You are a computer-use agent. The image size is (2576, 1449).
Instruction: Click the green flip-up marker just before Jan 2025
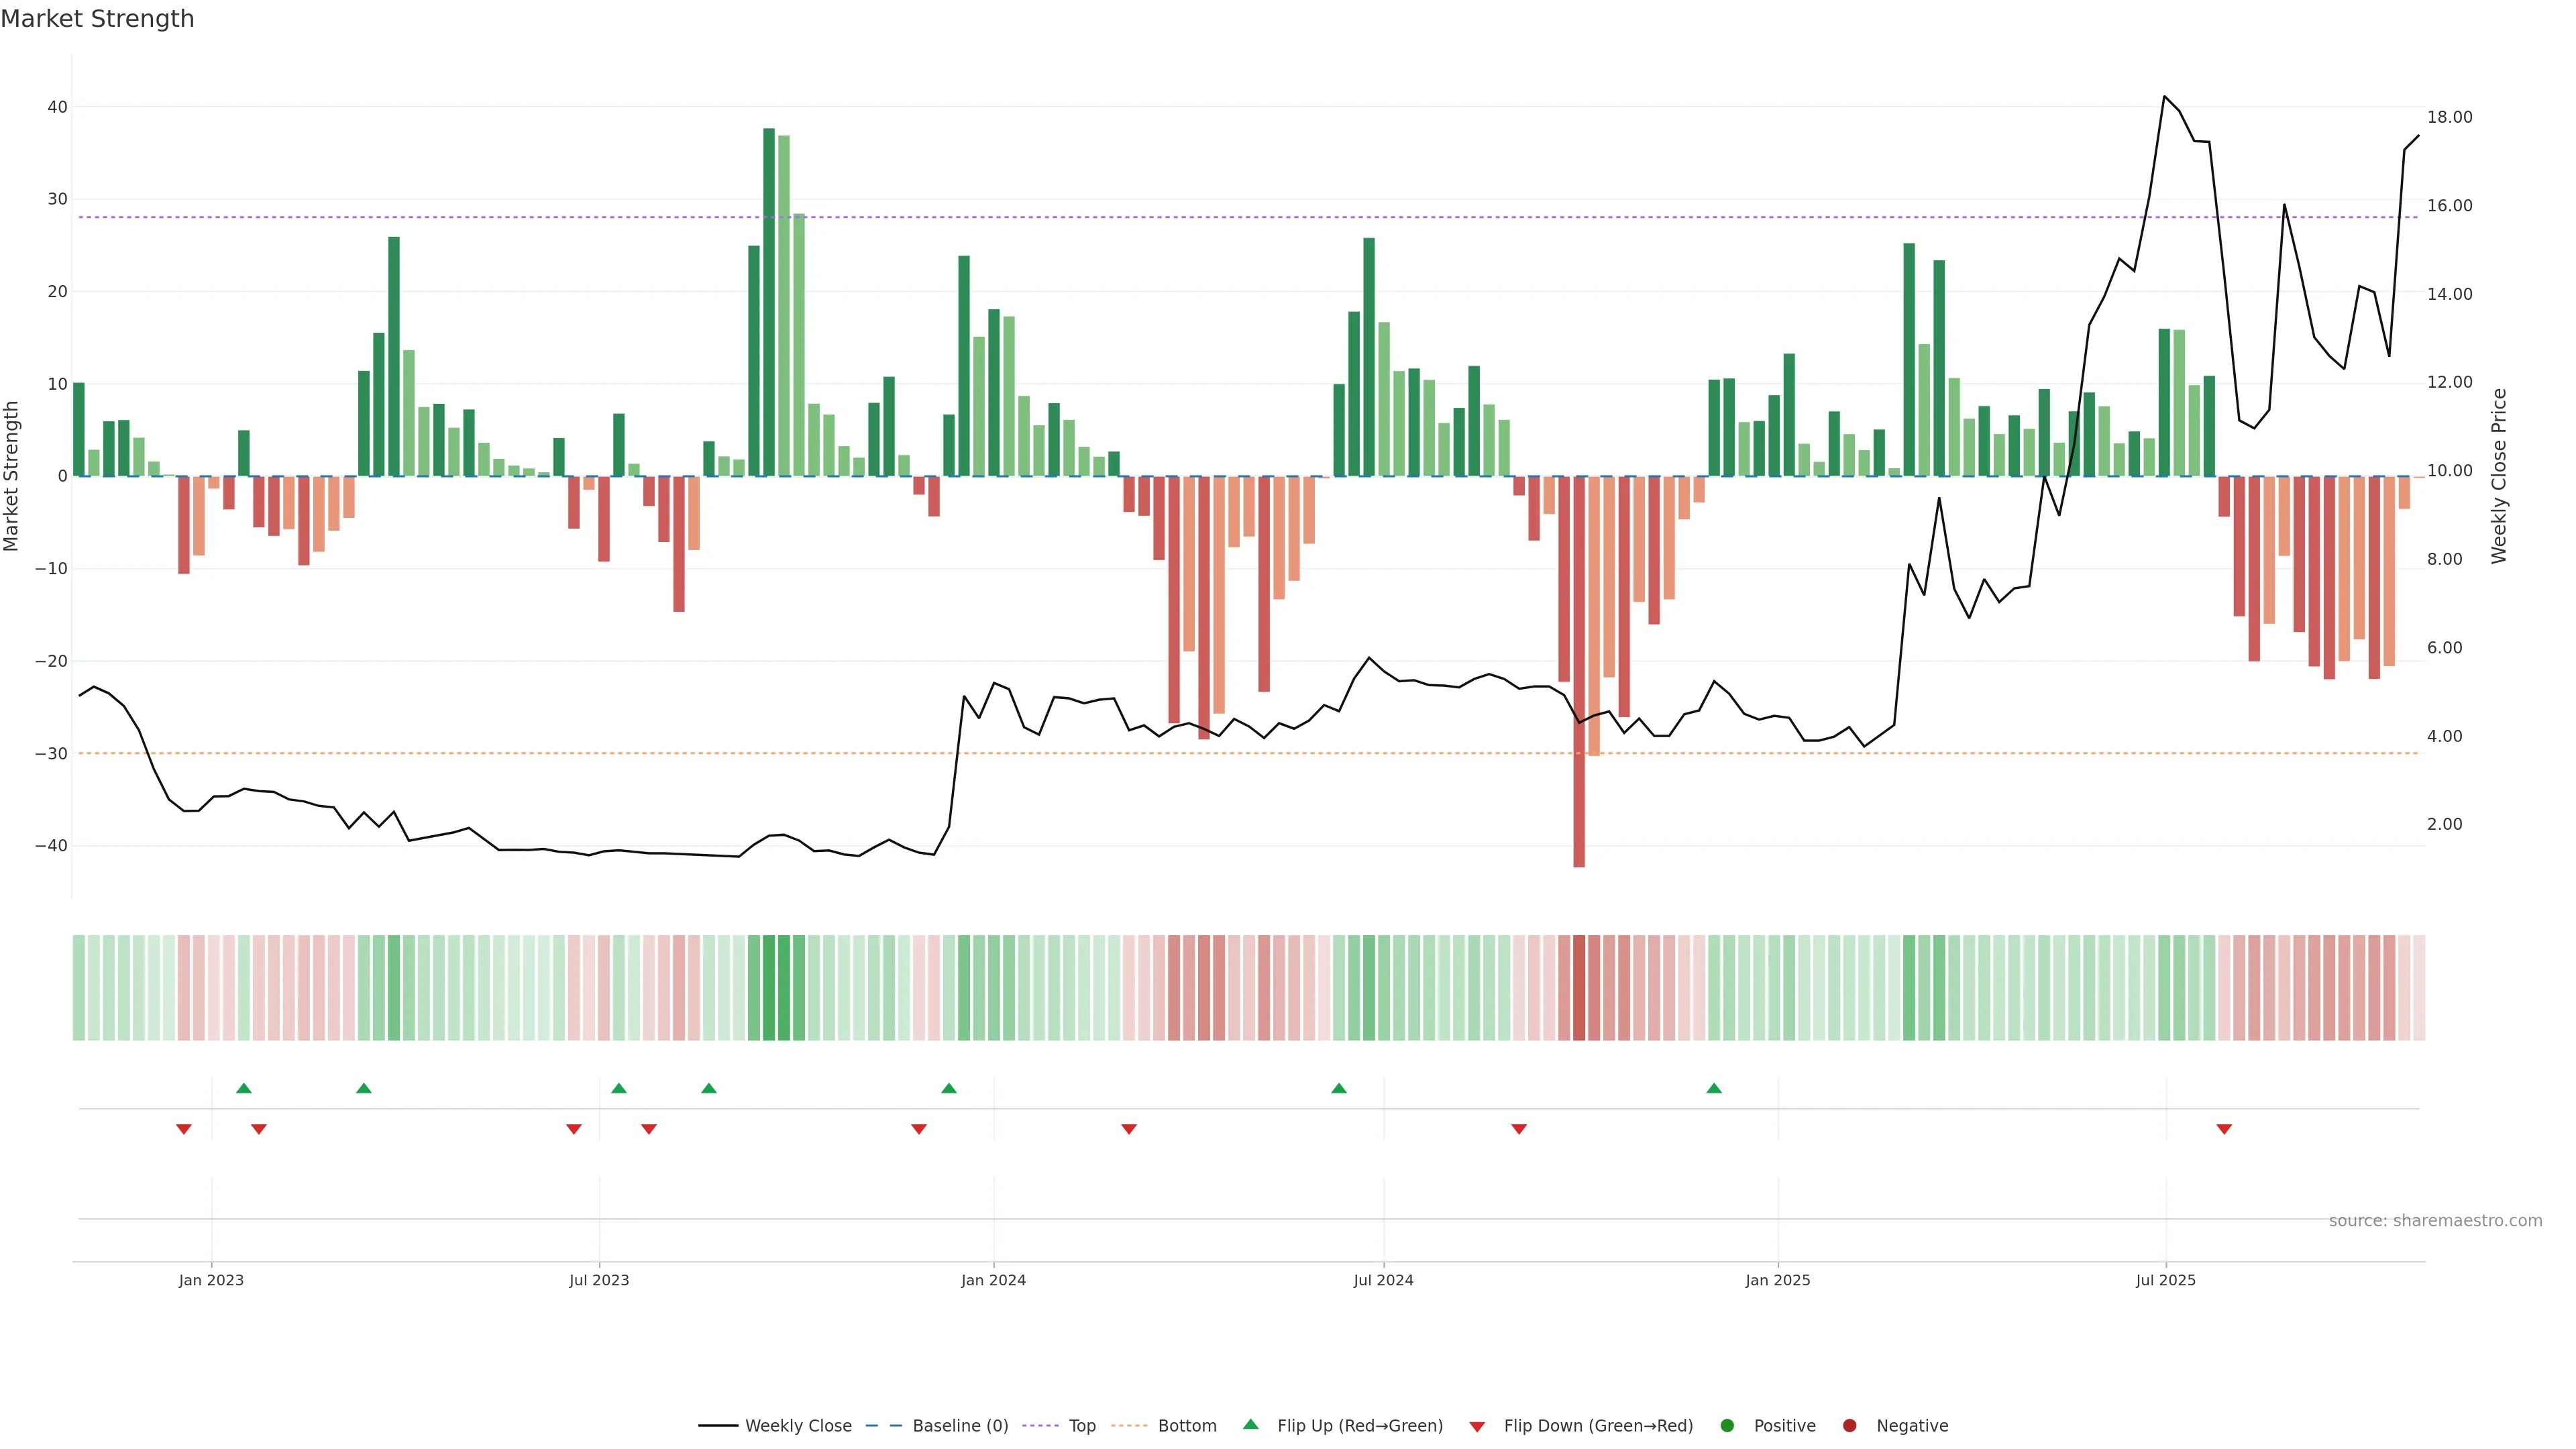(x=1714, y=1088)
